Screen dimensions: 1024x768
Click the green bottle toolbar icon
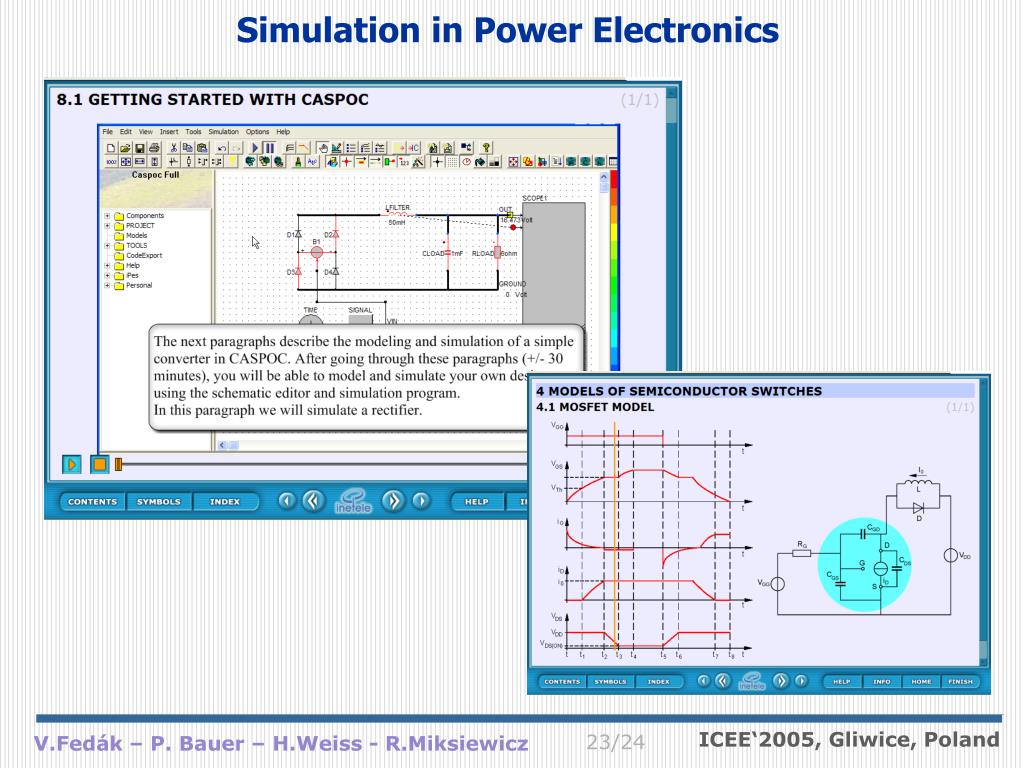[298, 161]
